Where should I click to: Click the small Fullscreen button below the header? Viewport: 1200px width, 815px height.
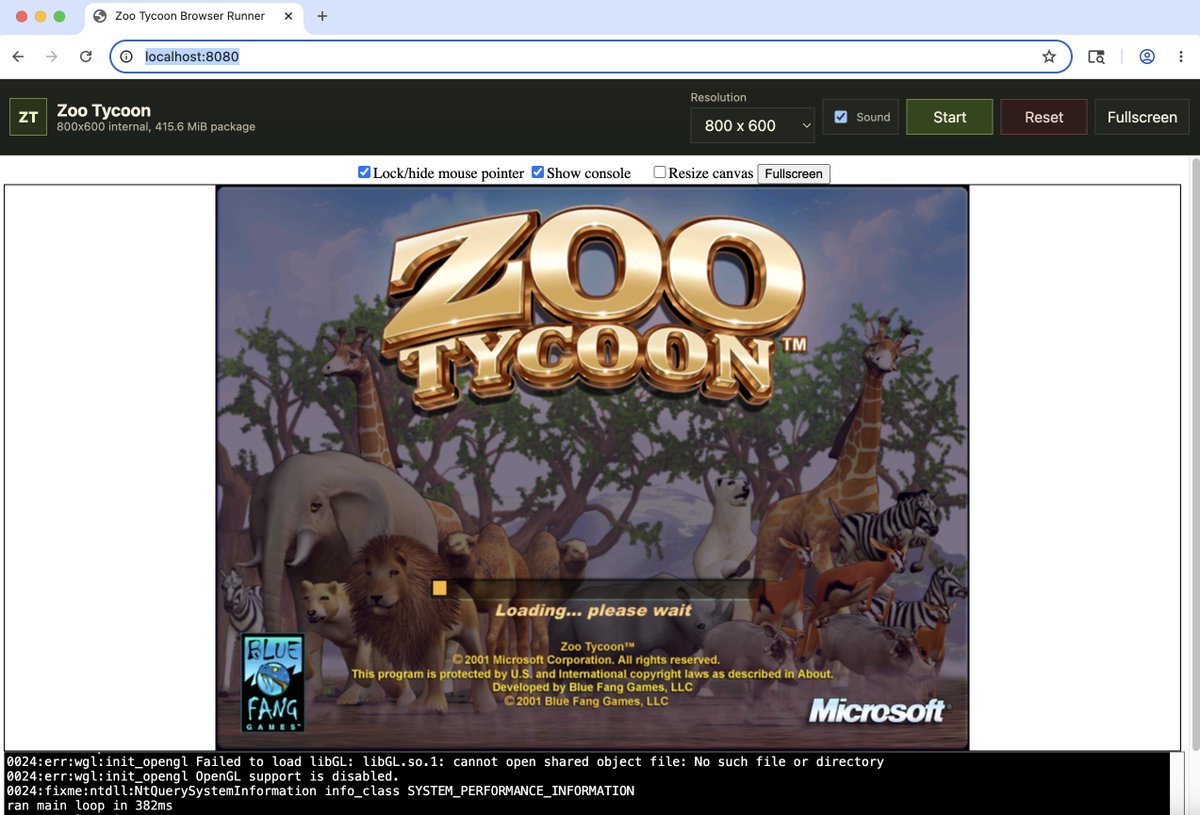click(x=793, y=173)
